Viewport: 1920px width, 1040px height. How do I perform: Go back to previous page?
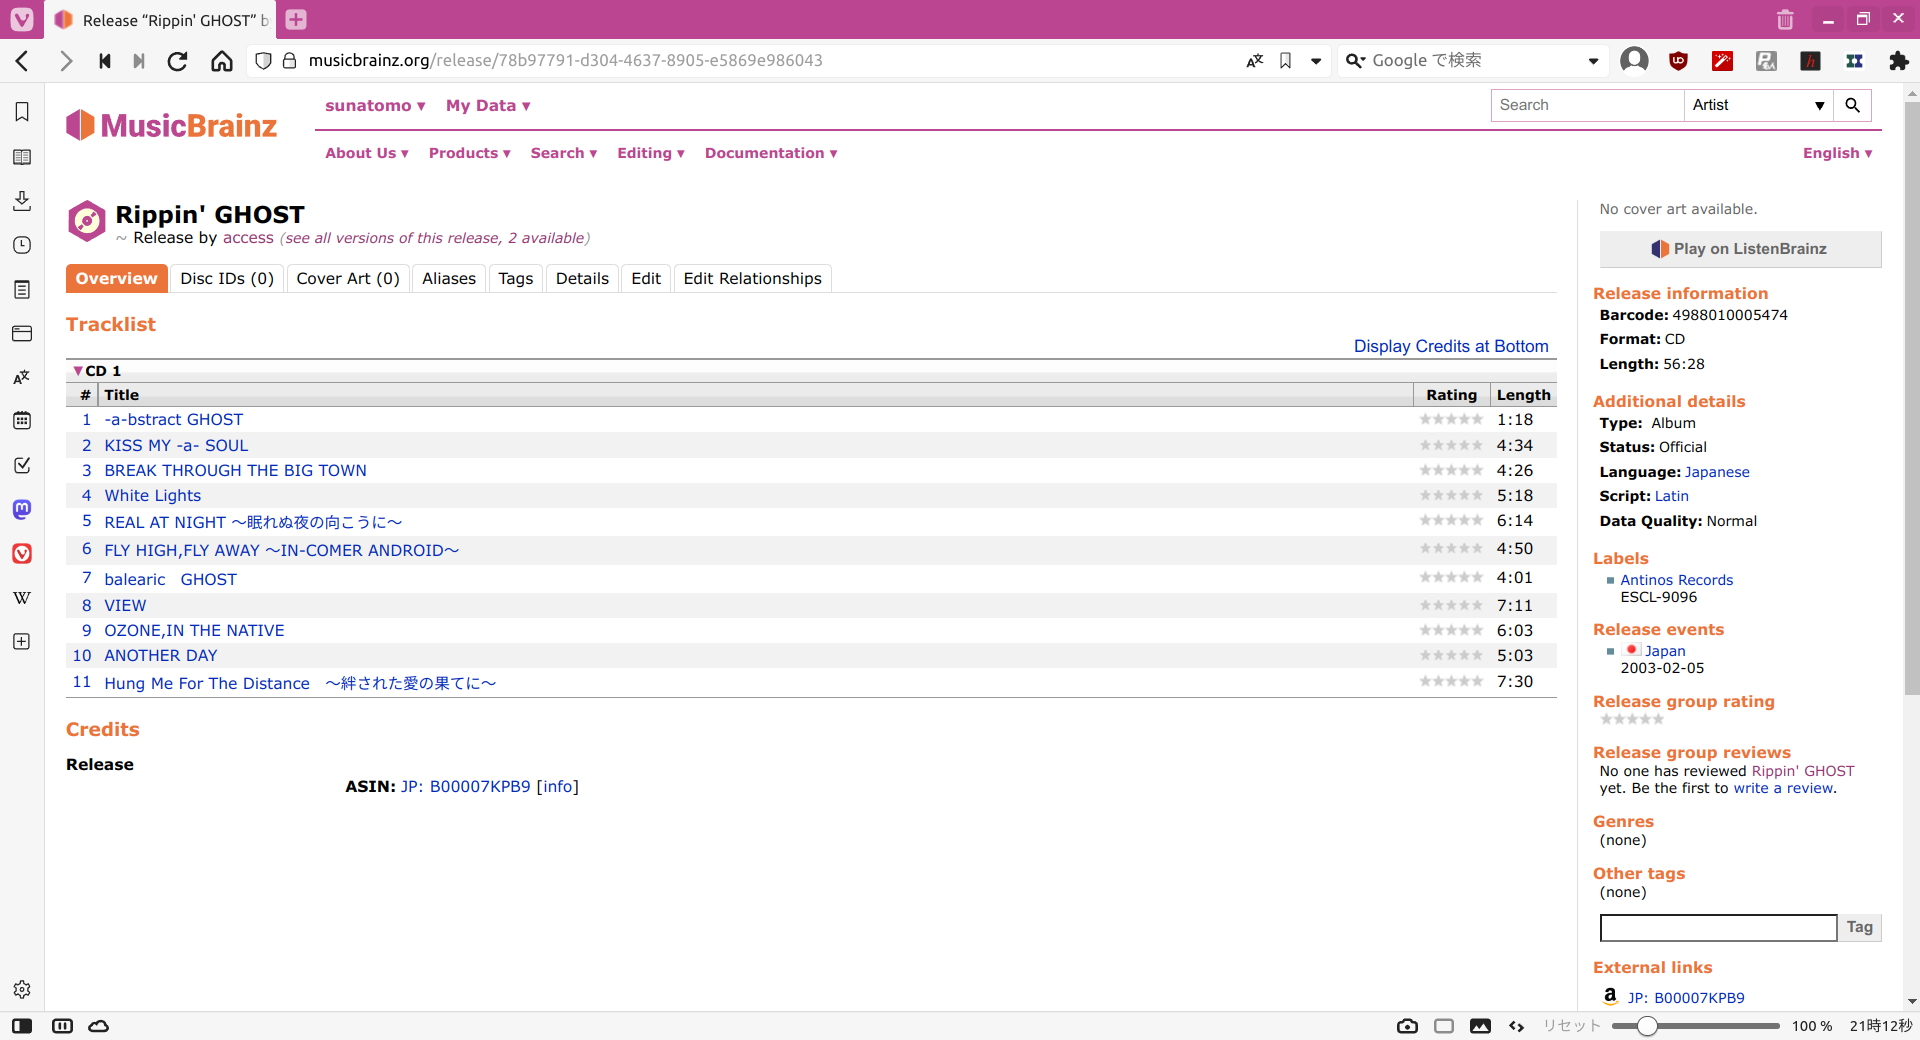point(22,61)
